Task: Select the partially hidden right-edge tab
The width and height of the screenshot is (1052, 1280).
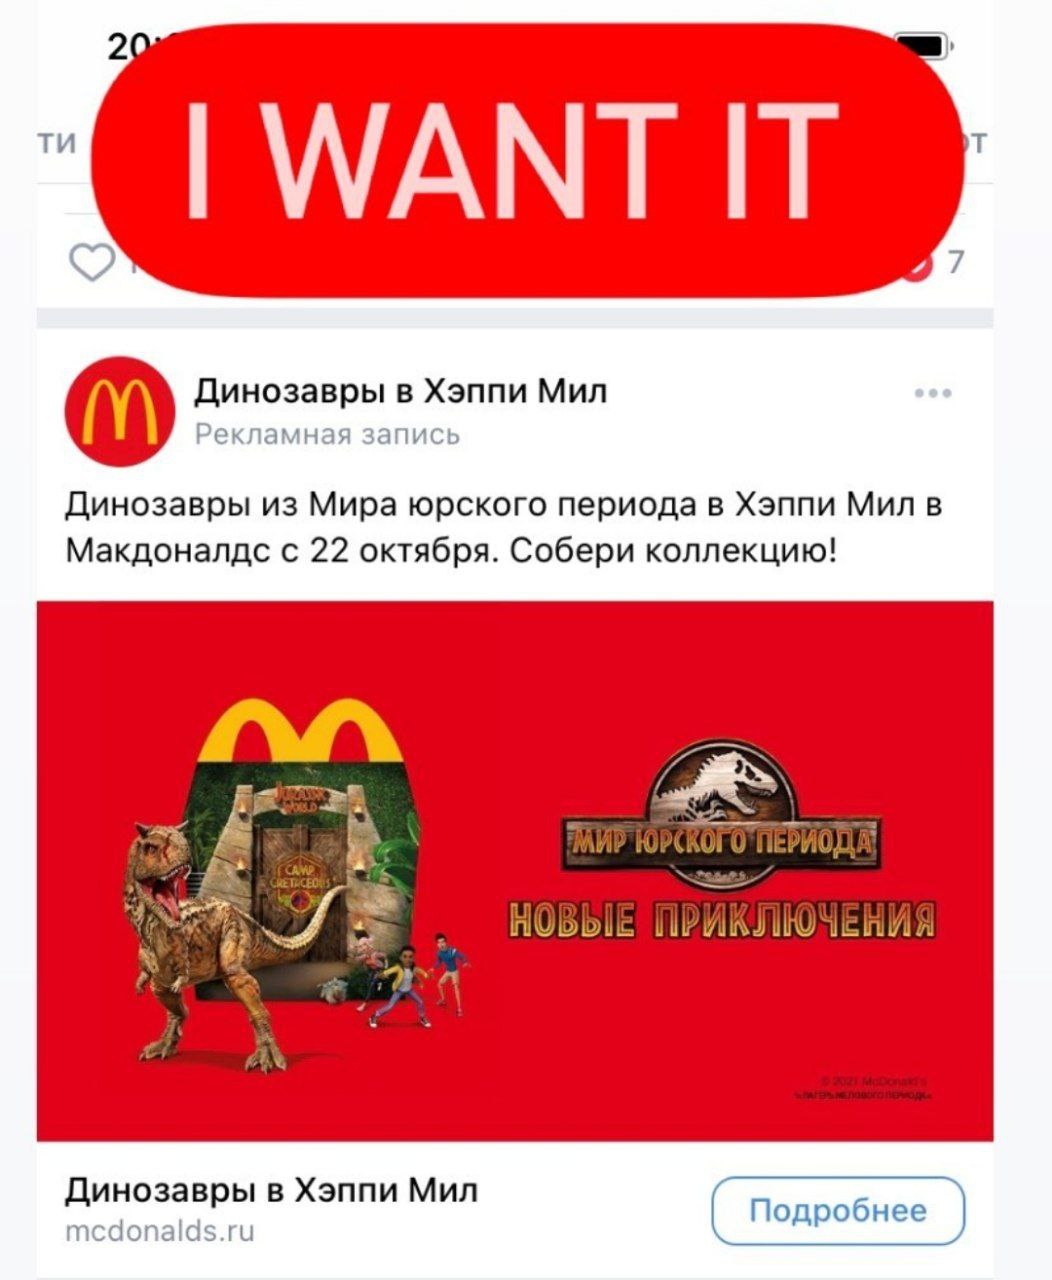Action: coord(975,143)
